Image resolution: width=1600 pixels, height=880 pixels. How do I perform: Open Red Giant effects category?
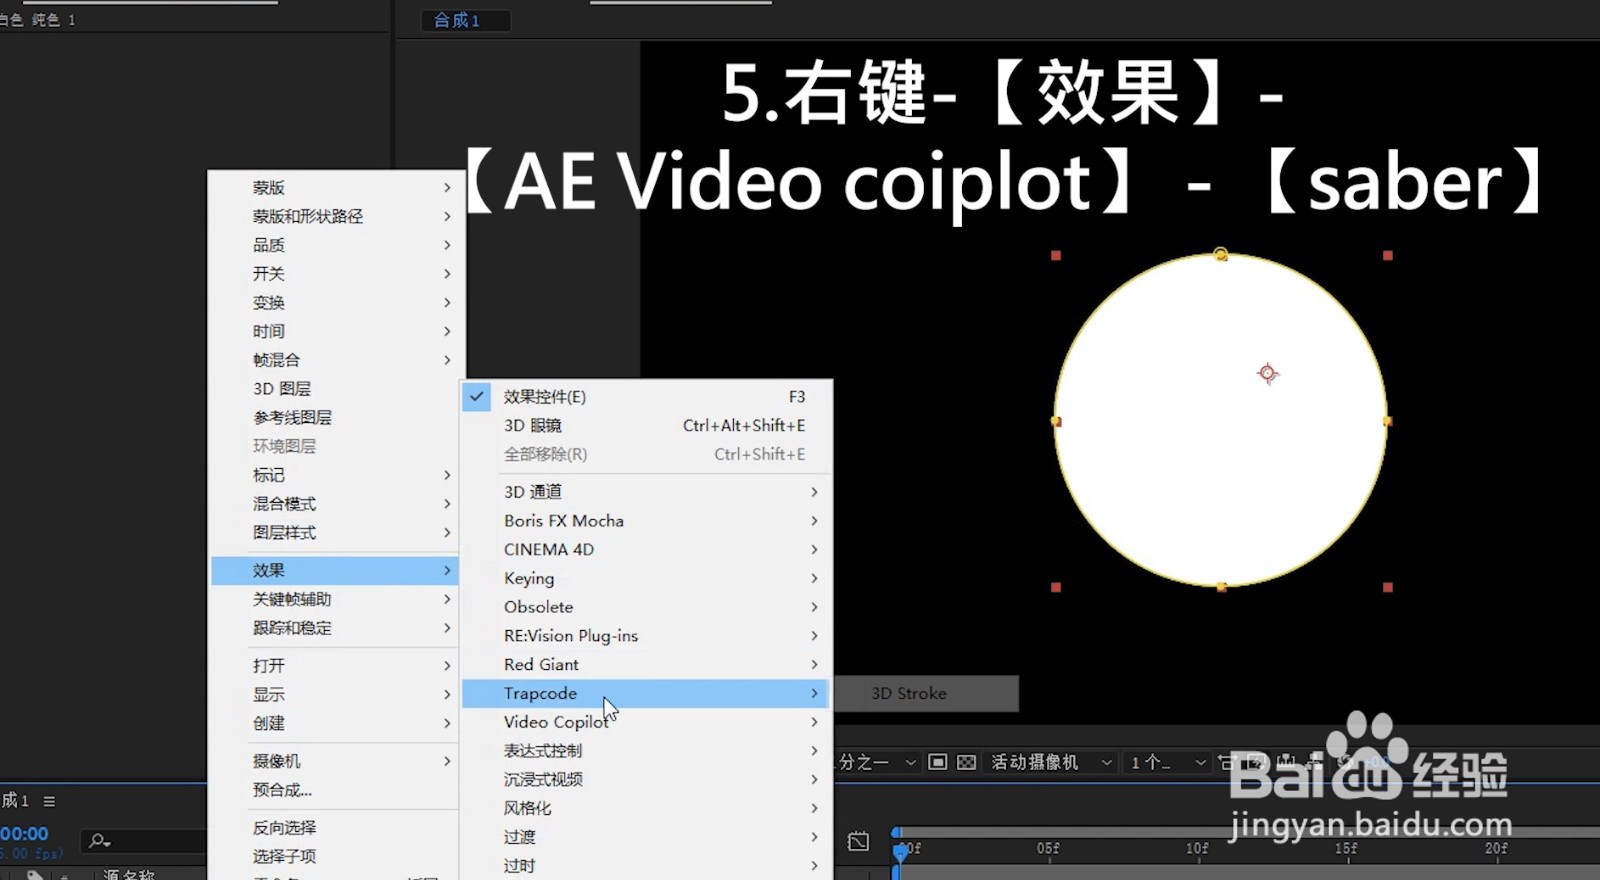pyautogui.click(x=646, y=665)
